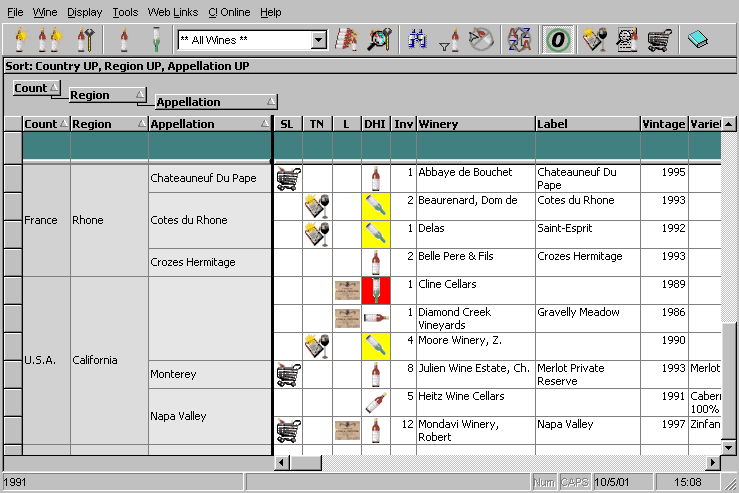
Task: Open the C! Online menu
Action: click(229, 12)
